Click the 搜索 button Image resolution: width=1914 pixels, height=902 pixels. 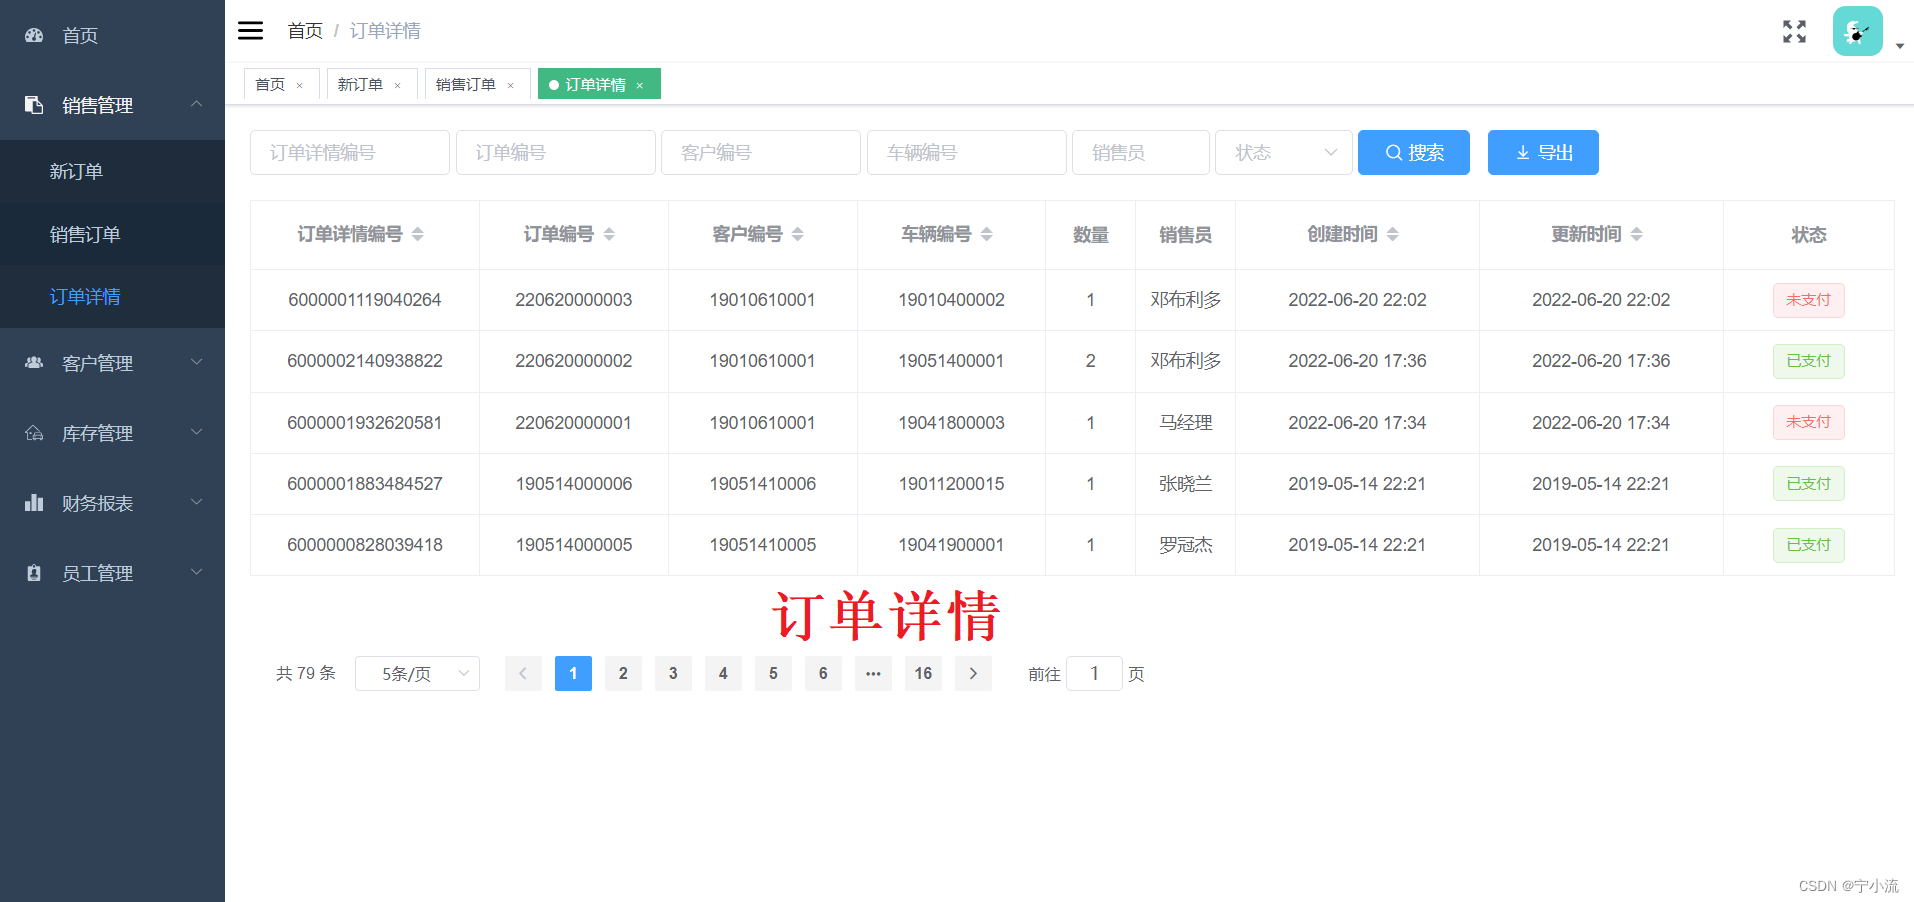coord(1414,152)
